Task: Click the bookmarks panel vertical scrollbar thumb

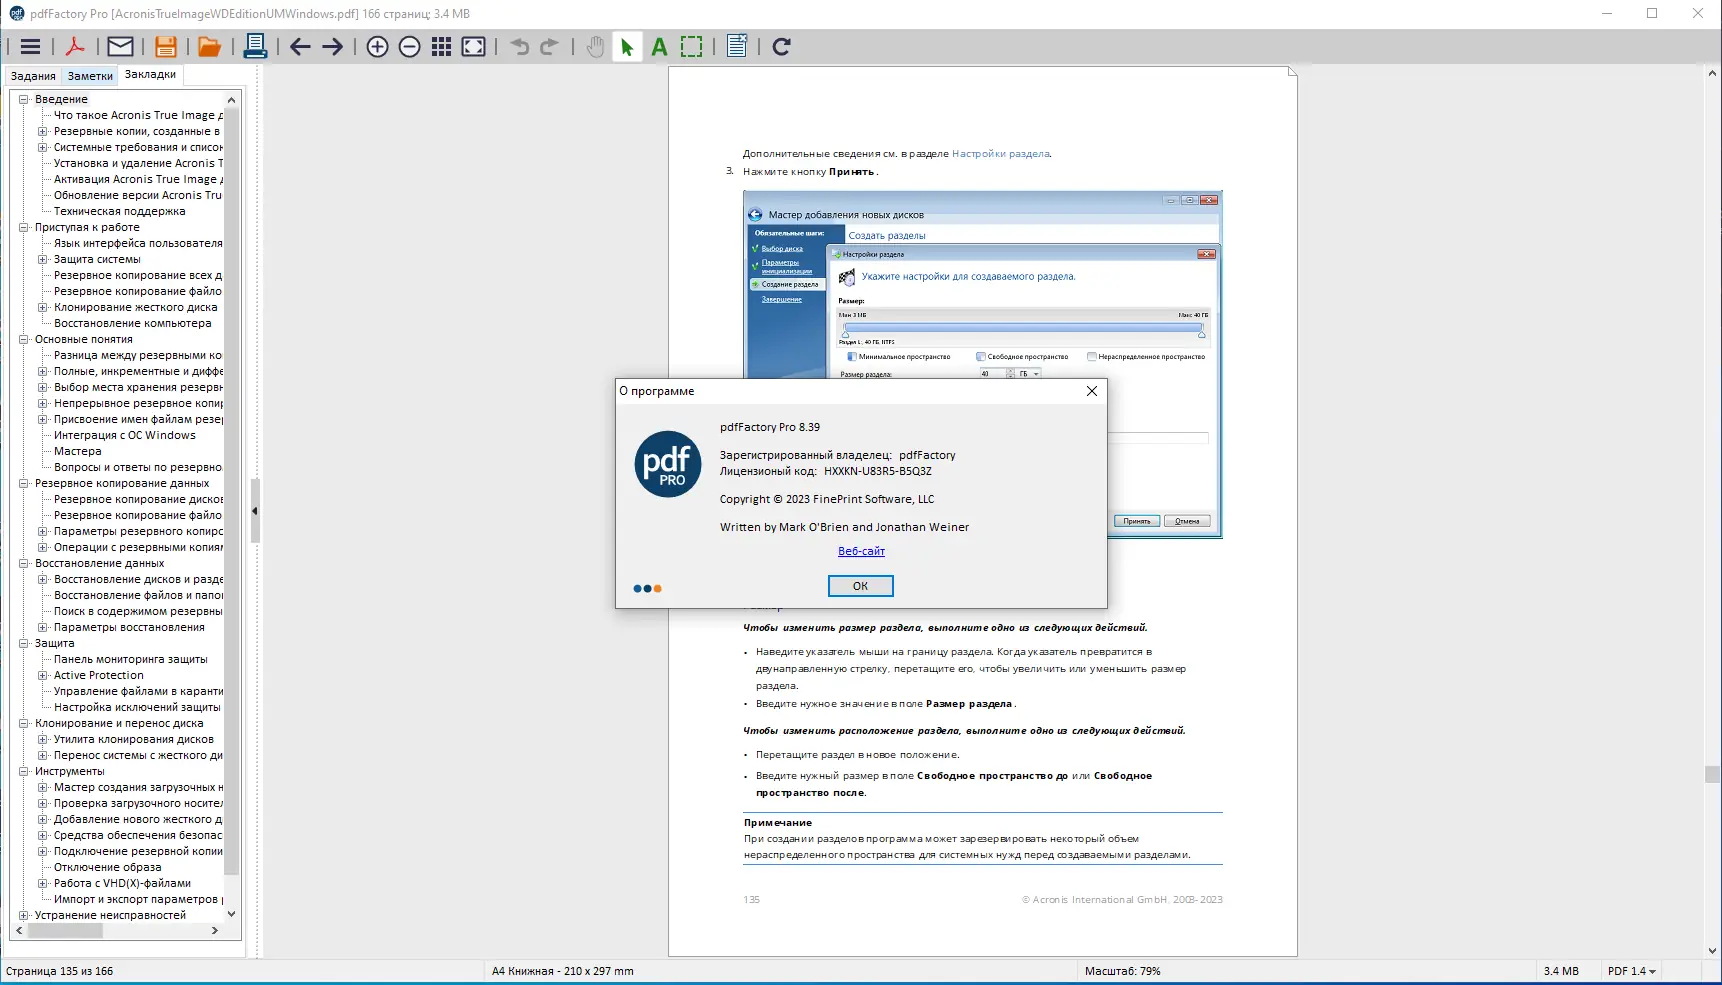Action: (232, 490)
